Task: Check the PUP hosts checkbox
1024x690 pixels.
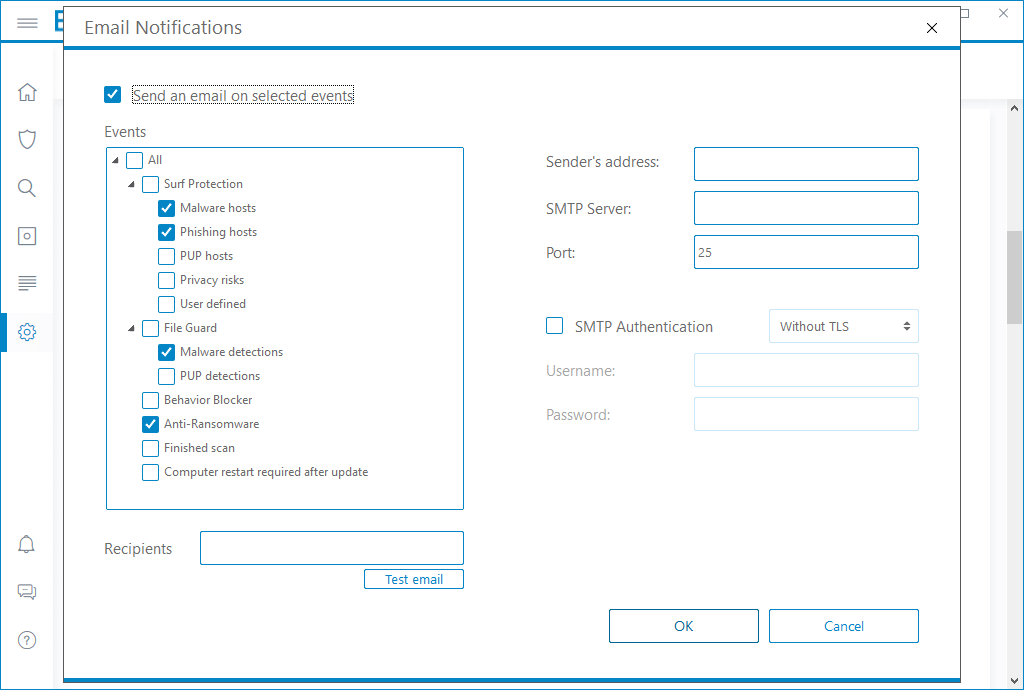Action: point(166,256)
